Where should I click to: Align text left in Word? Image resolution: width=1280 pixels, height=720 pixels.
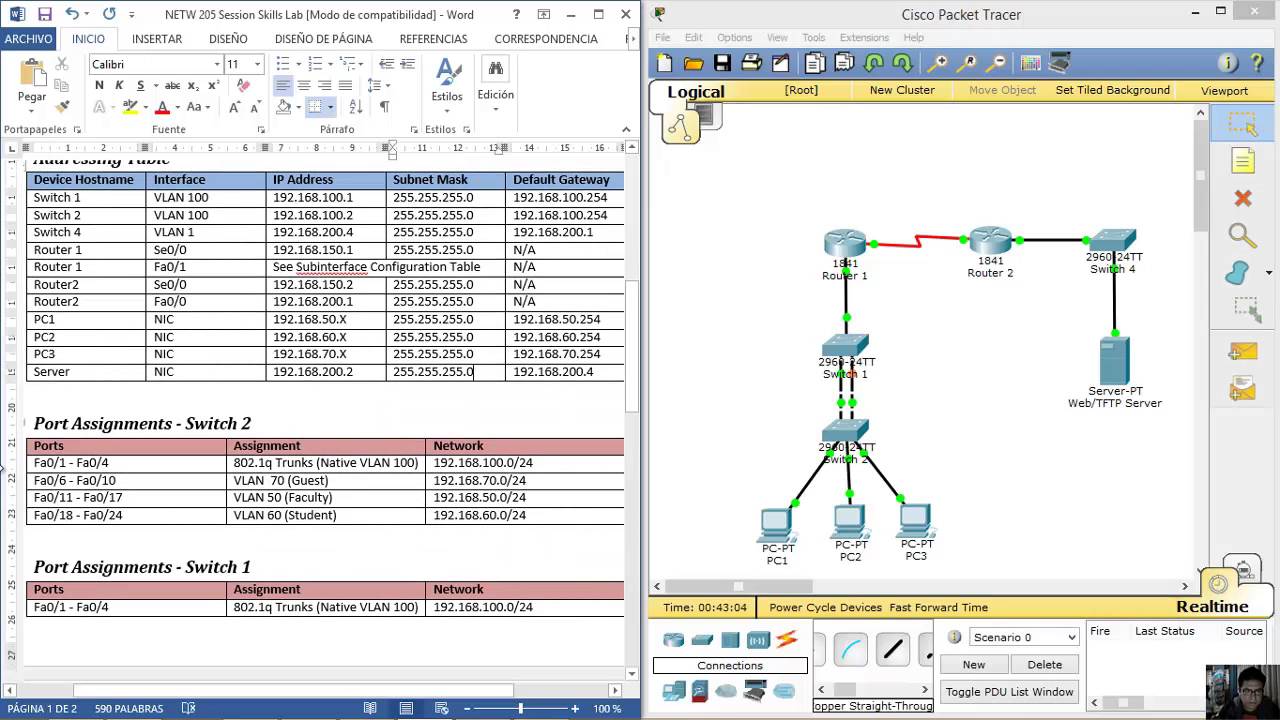[283, 85]
